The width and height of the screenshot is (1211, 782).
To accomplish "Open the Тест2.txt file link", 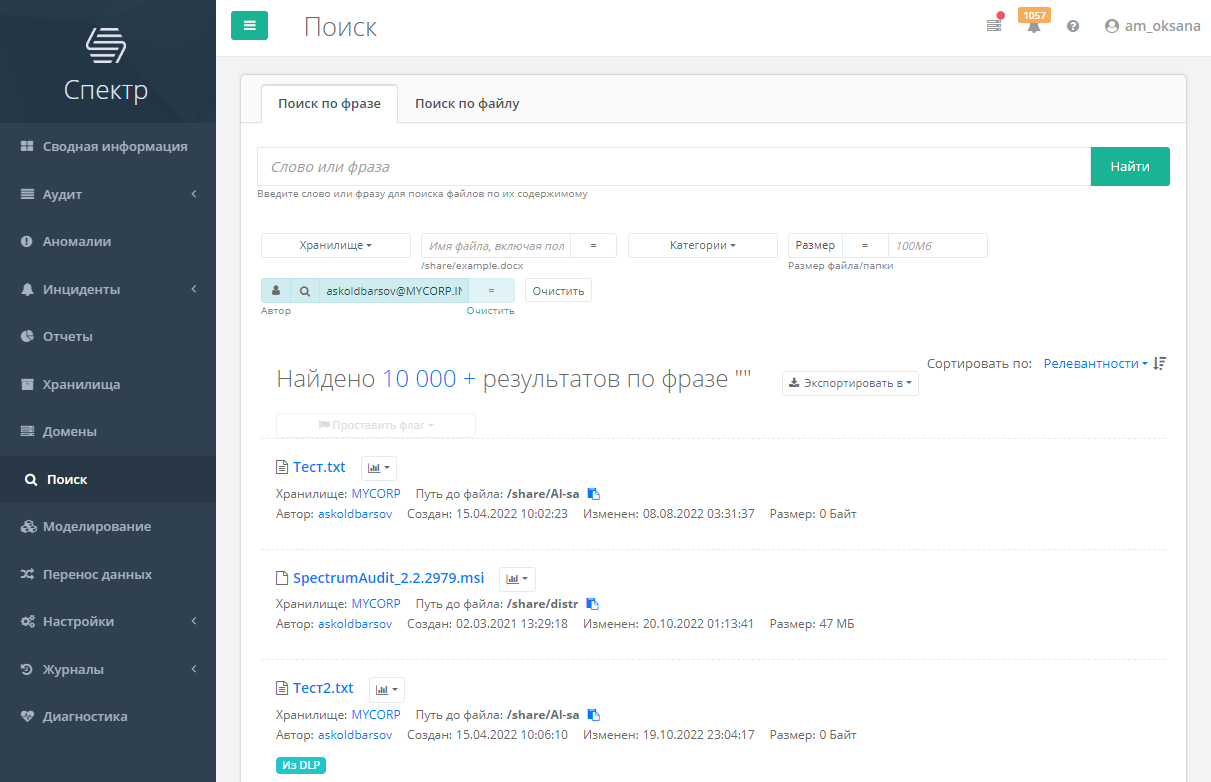I will [323, 688].
